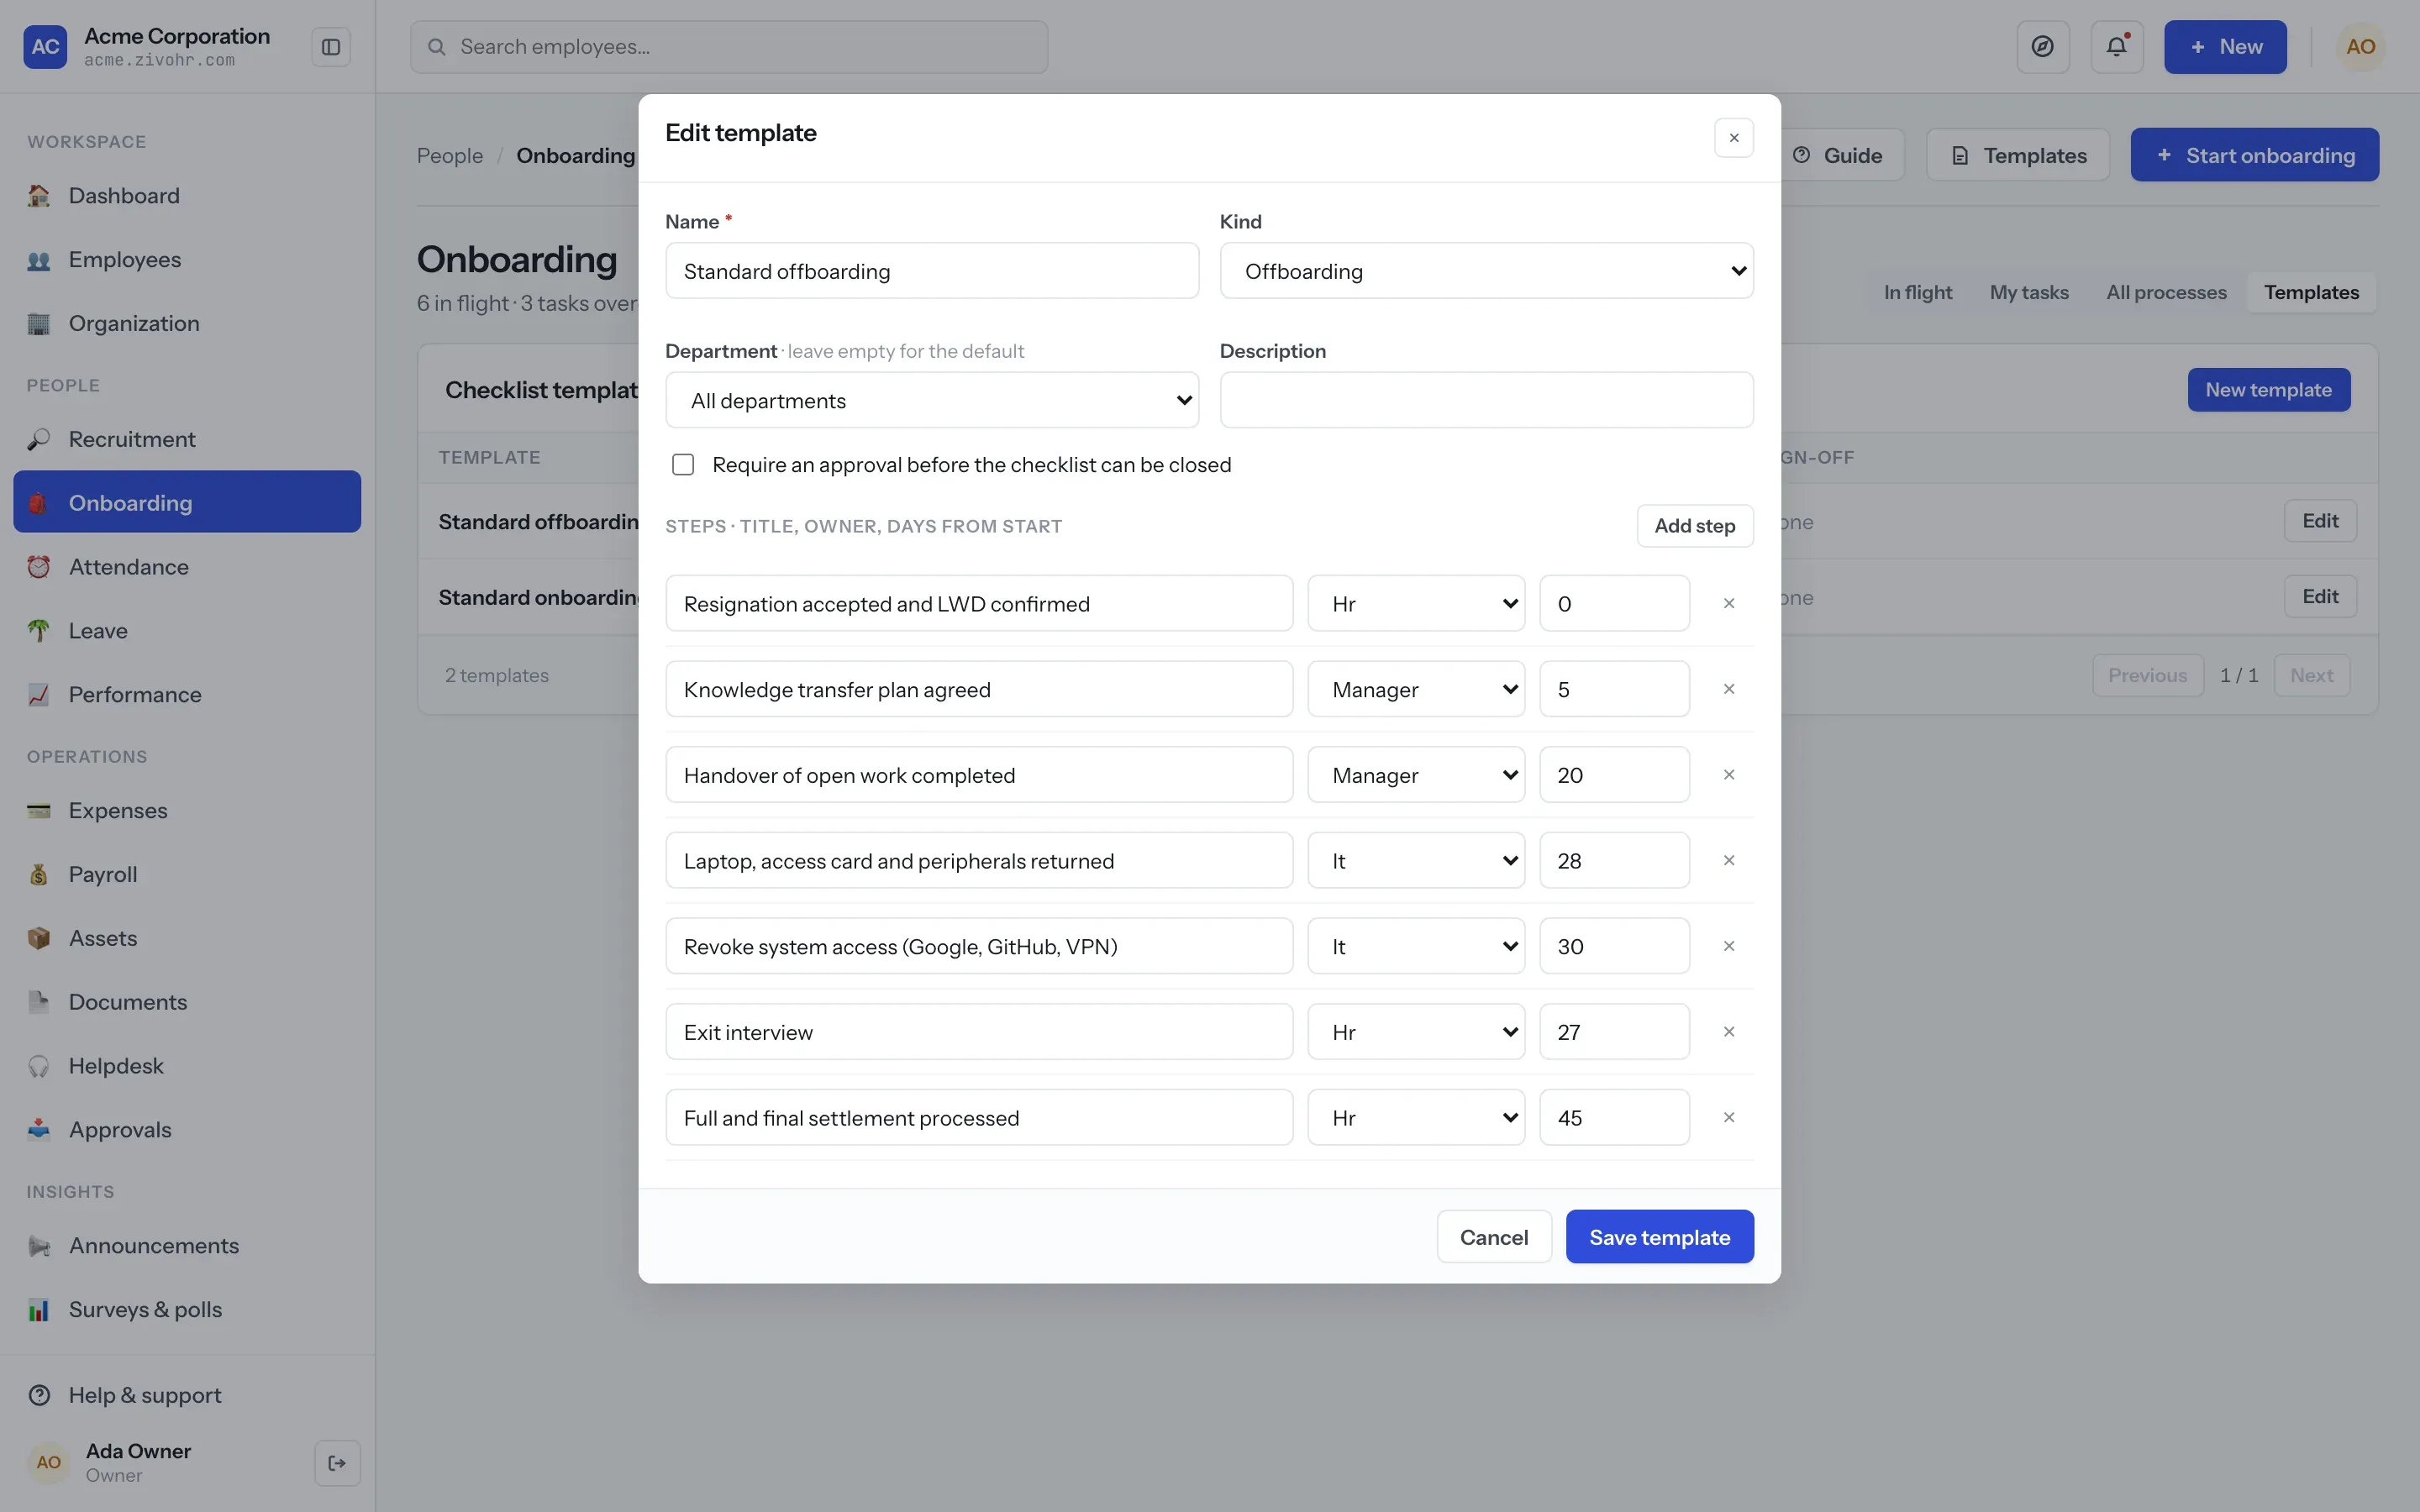The width and height of the screenshot is (2420, 1512).
Task: Open Performance in the sidebar
Action: point(187,695)
